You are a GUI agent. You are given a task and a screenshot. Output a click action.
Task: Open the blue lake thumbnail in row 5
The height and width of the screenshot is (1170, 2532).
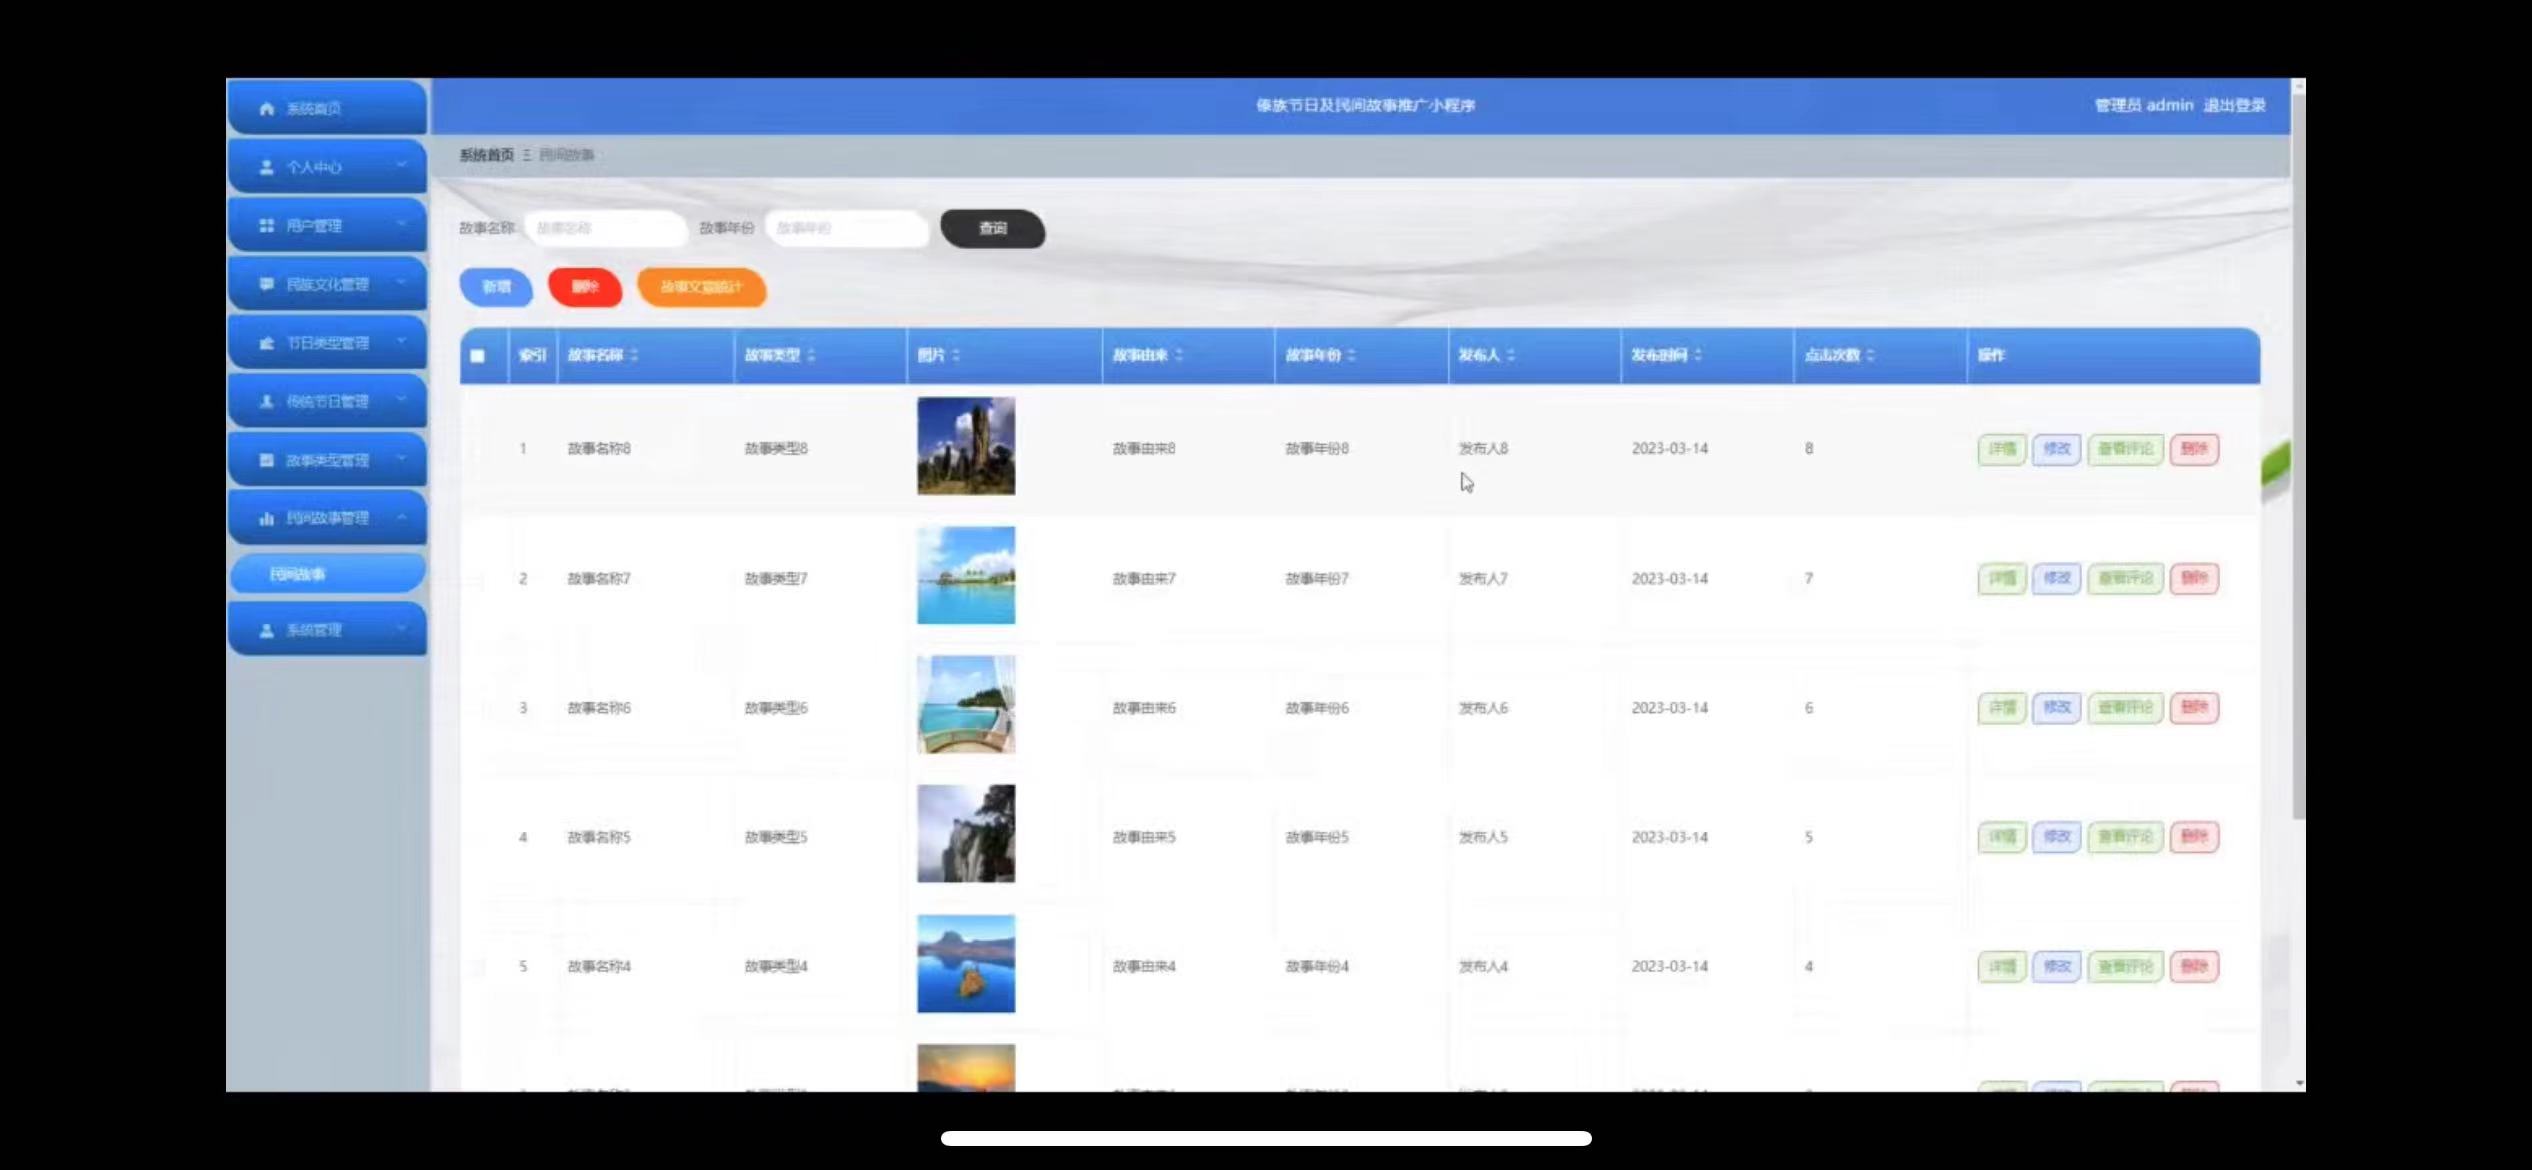pos(966,963)
